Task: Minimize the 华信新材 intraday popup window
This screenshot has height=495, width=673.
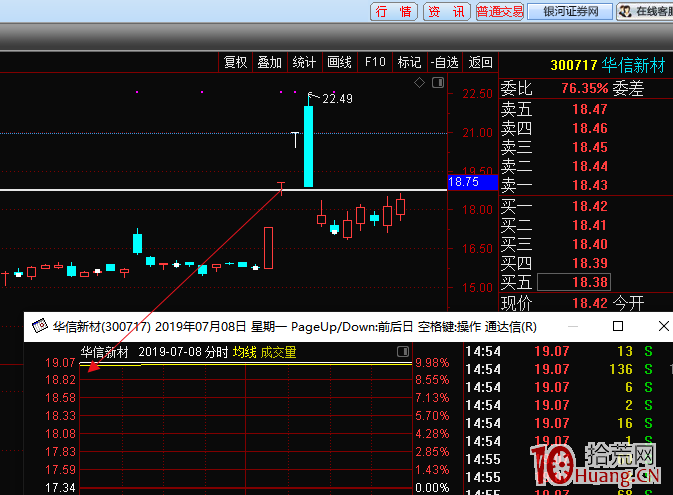Action: pyautogui.click(x=573, y=326)
